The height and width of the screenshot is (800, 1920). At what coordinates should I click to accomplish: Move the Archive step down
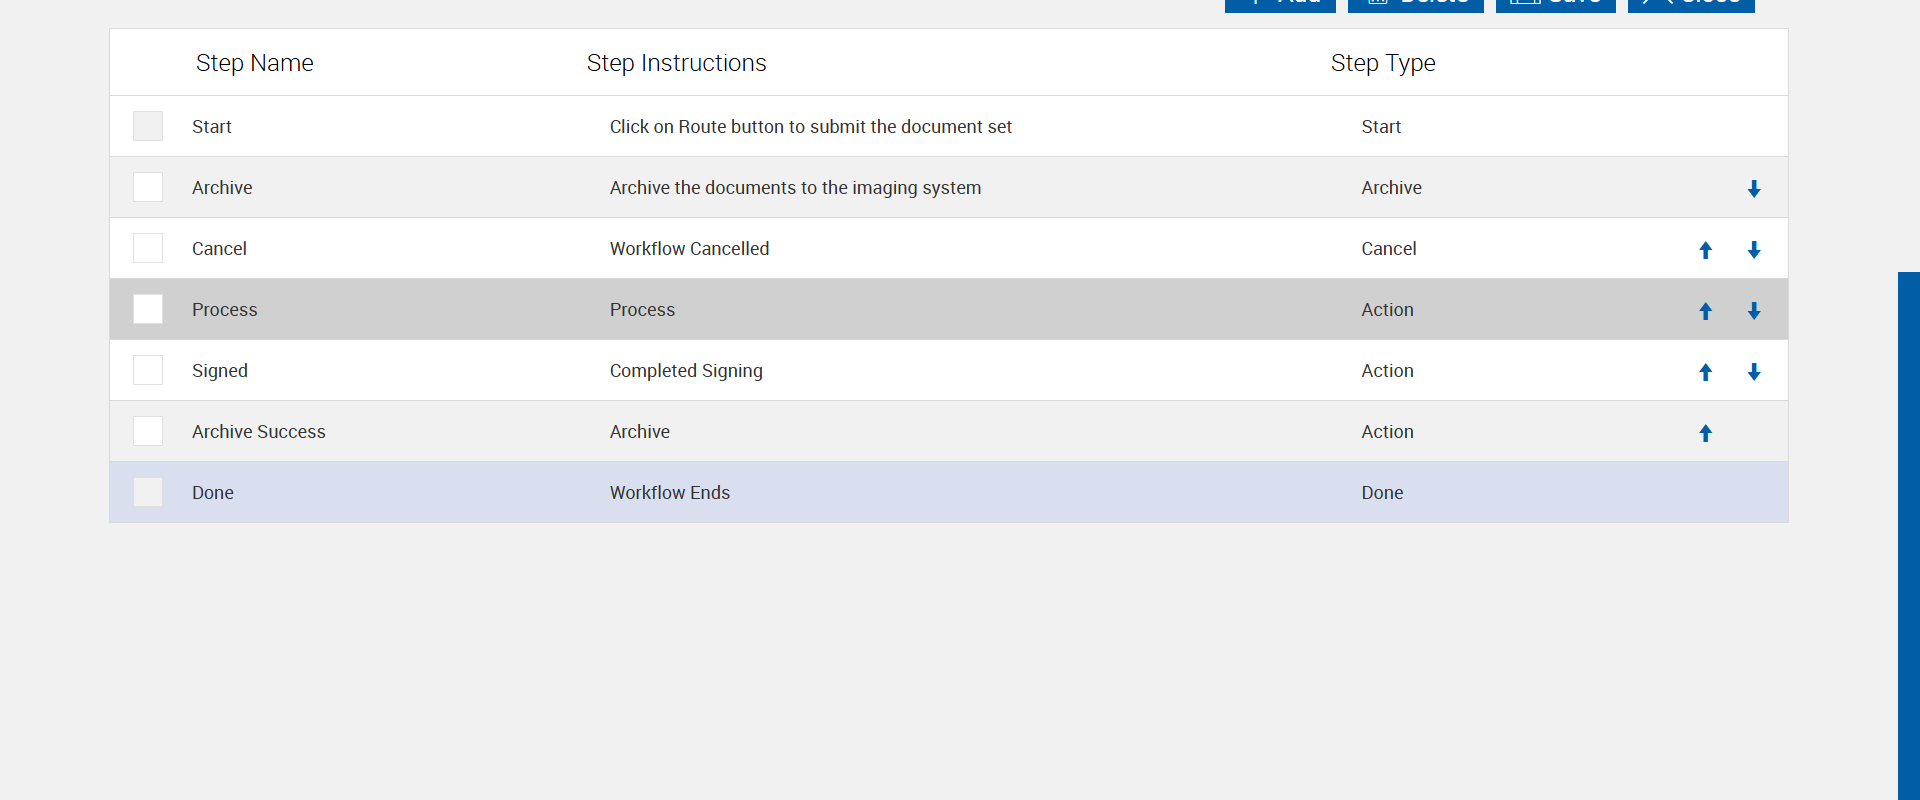1754,189
